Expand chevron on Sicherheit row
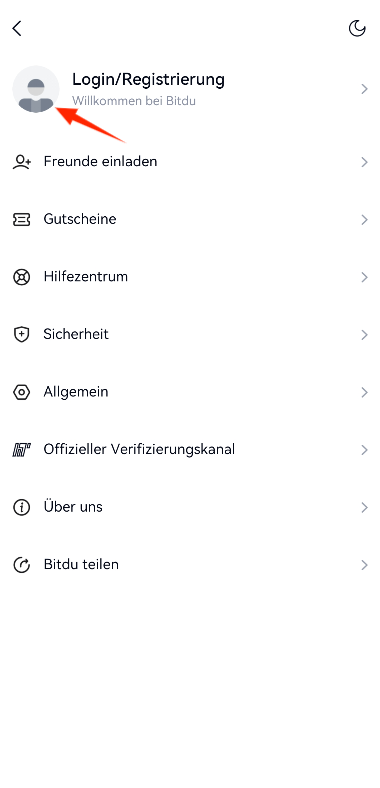This screenshot has height=788, width=380. click(x=364, y=335)
